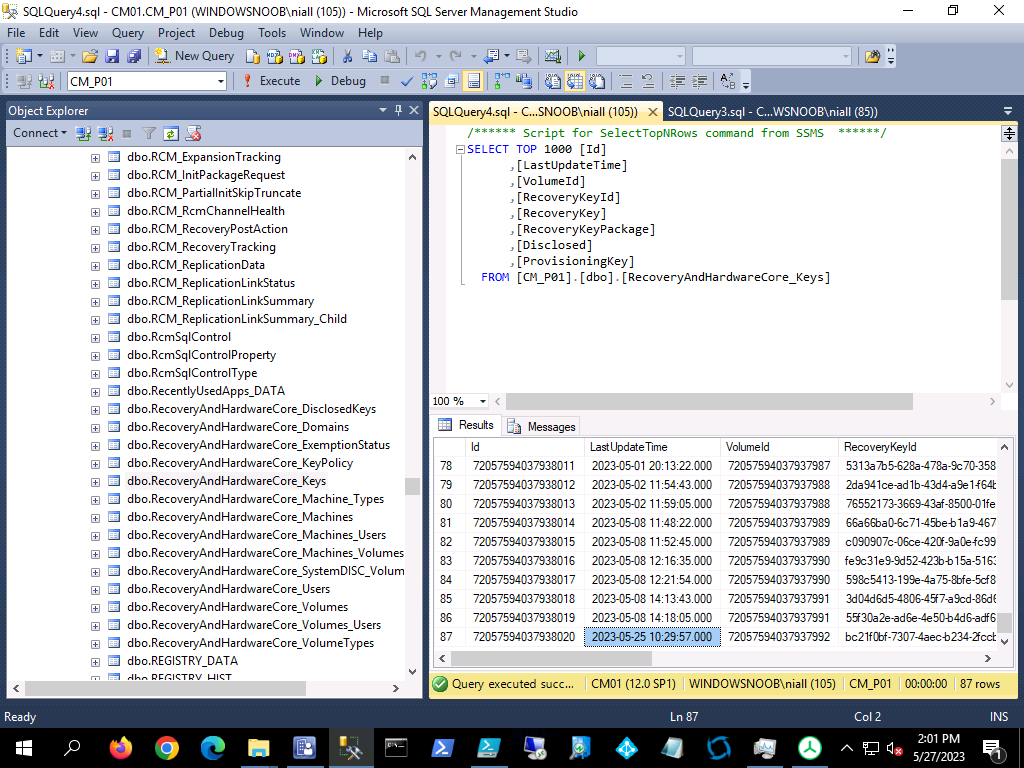Screen dimensions: 1024x768
Task: Click the green Start arrow in top toolbar
Action: click(581, 56)
